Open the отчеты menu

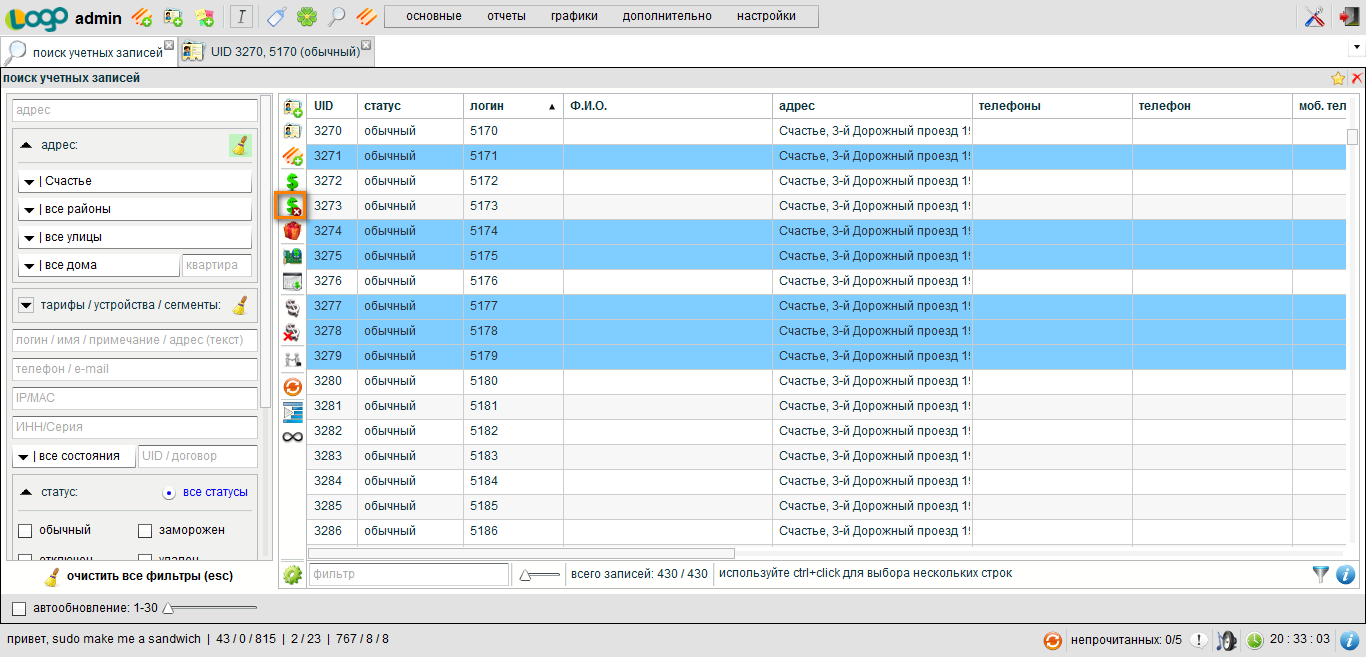[x=506, y=16]
